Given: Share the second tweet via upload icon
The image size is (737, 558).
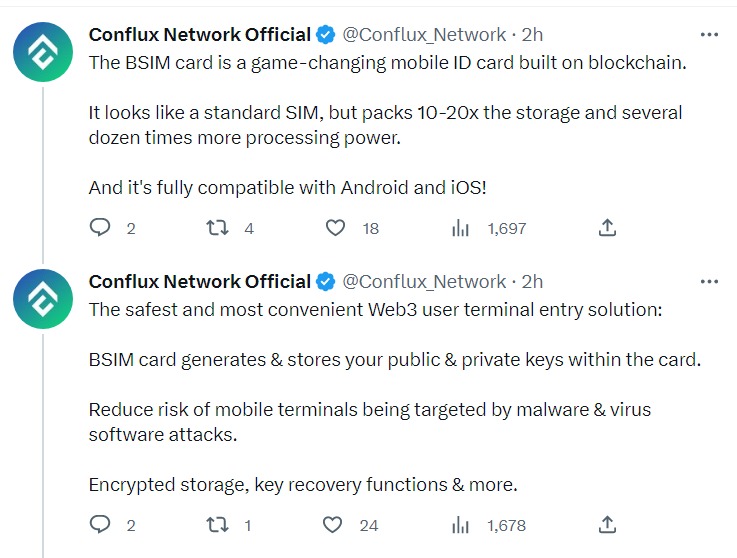Looking at the screenshot, I should pyautogui.click(x=607, y=525).
